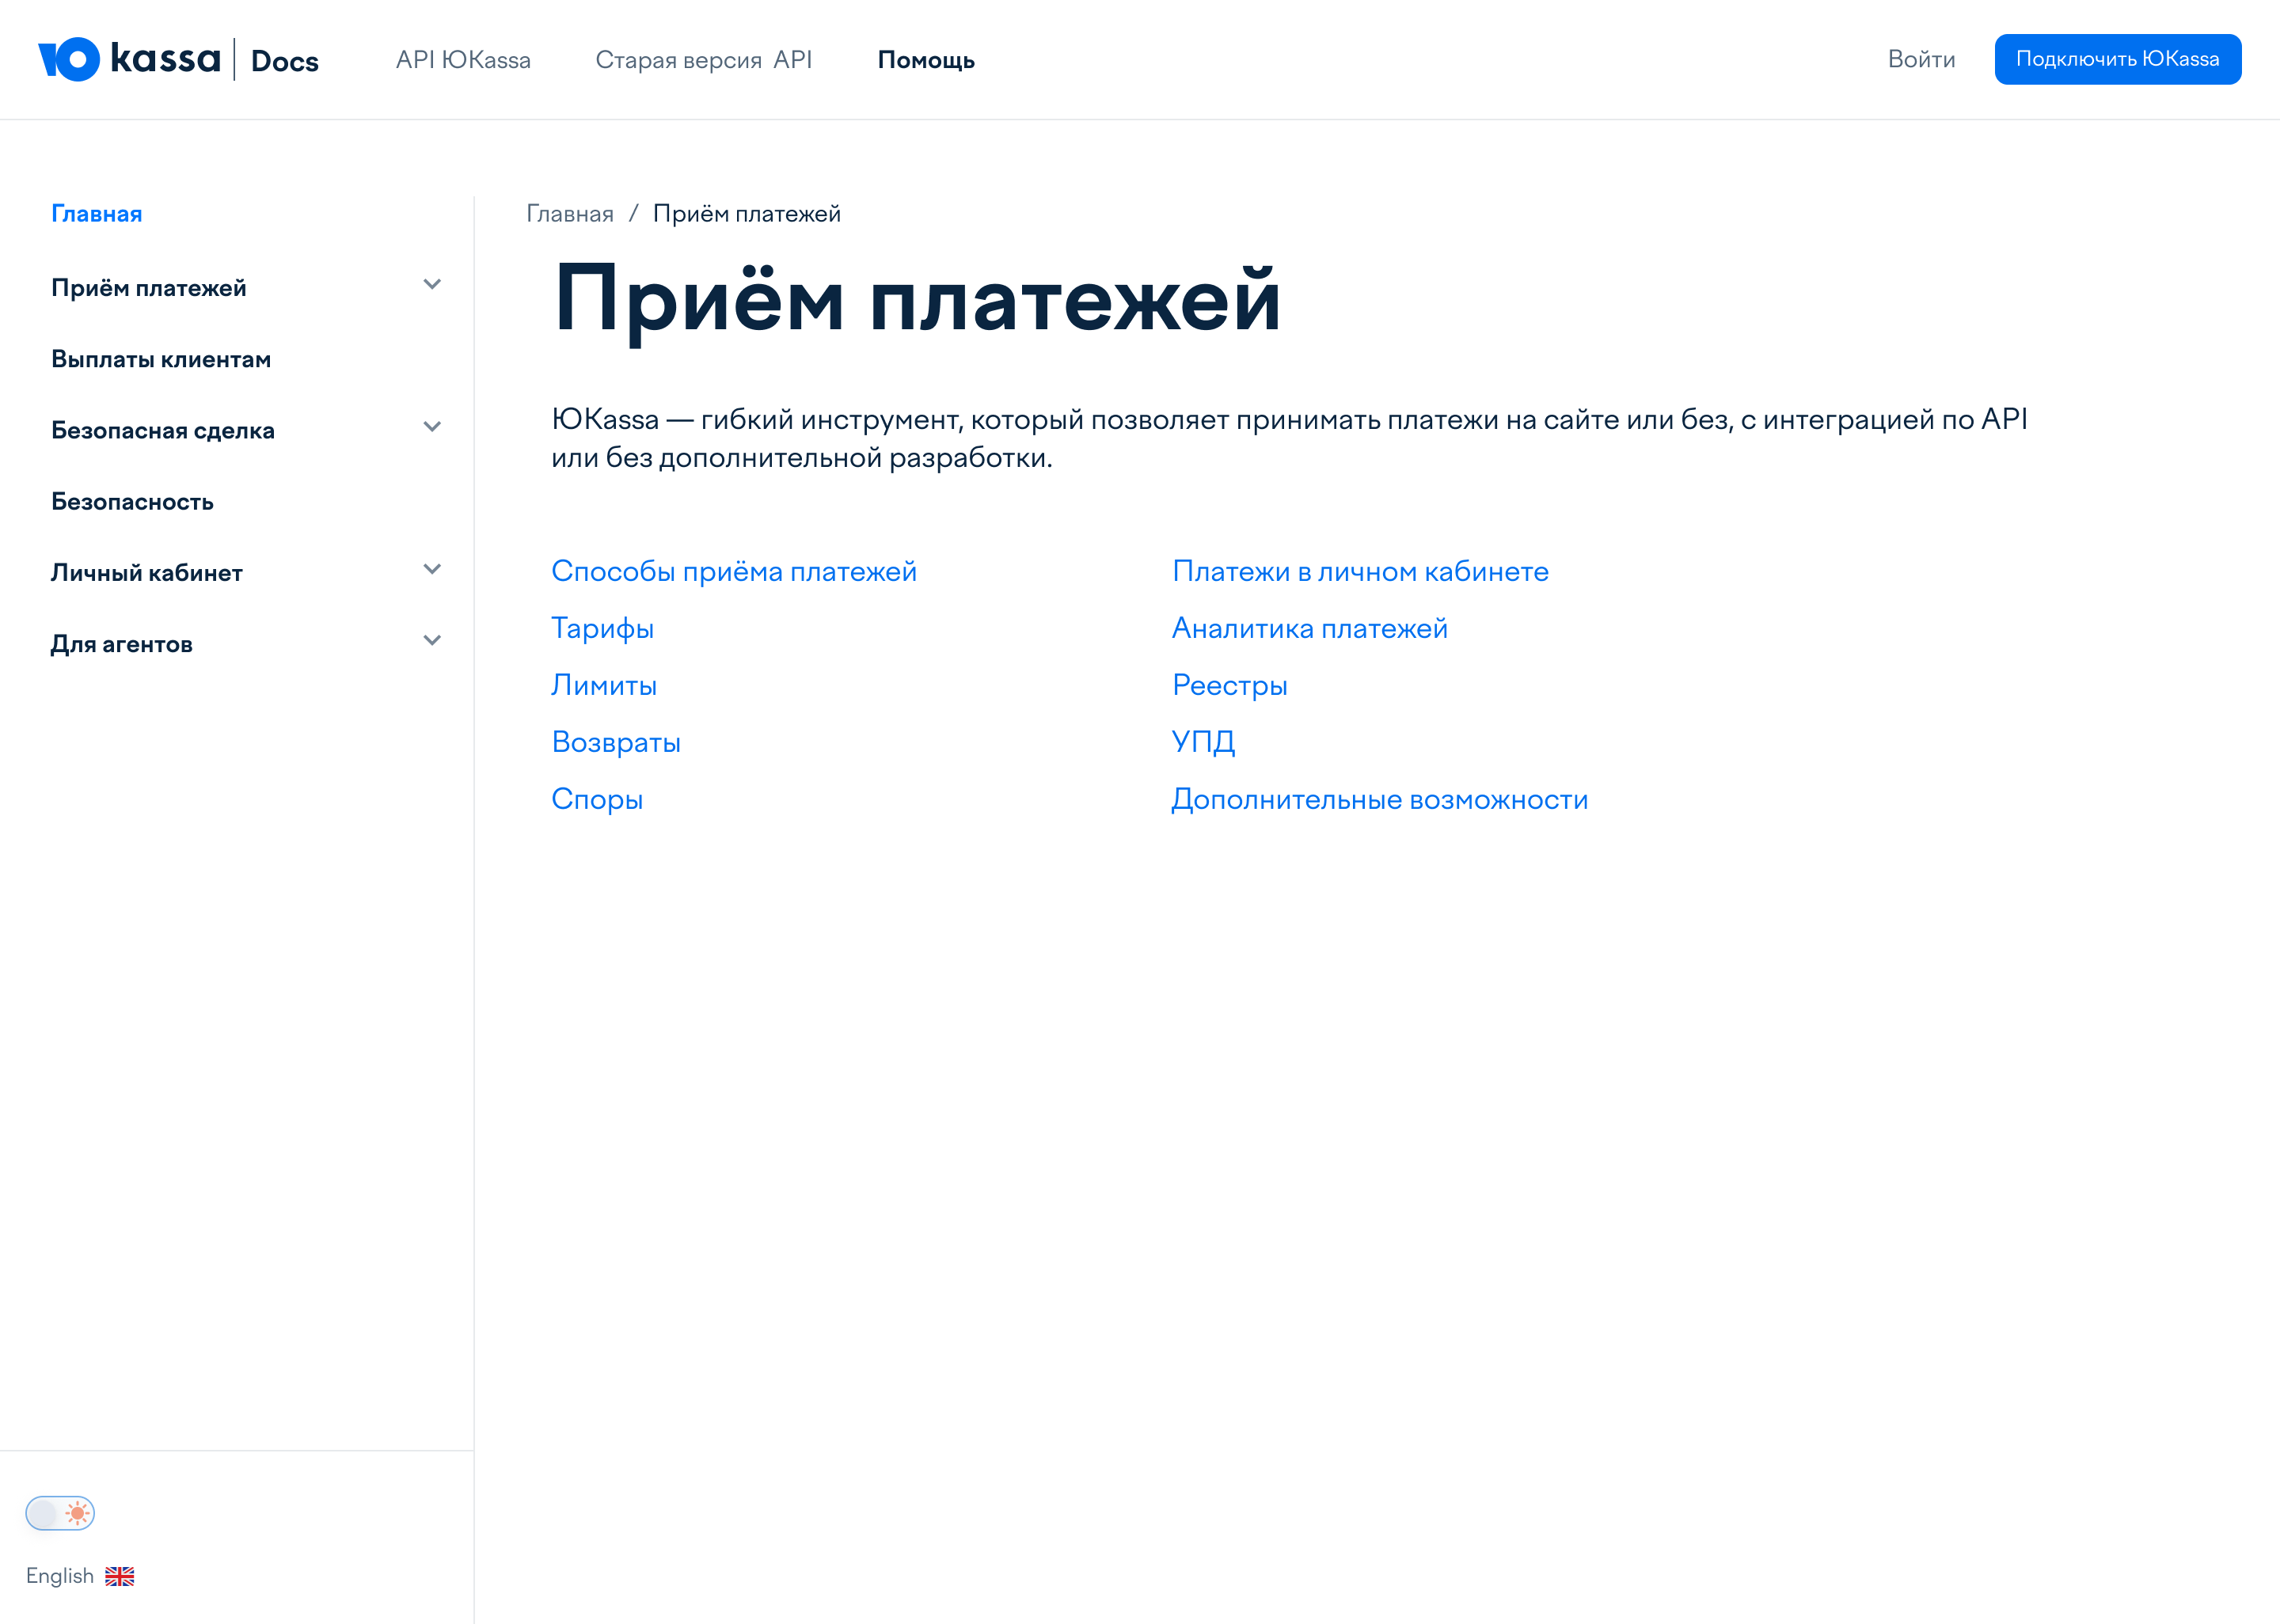2280x1624 pixels.
Task: Select the Помощь top menu item
Action: [x=926, y=60]
